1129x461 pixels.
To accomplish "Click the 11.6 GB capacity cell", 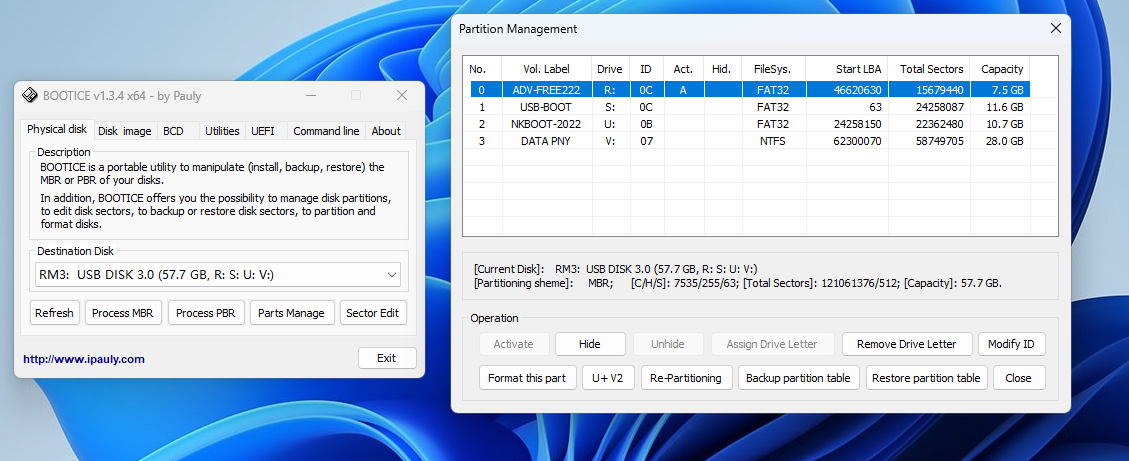I will pos(1000,107).
